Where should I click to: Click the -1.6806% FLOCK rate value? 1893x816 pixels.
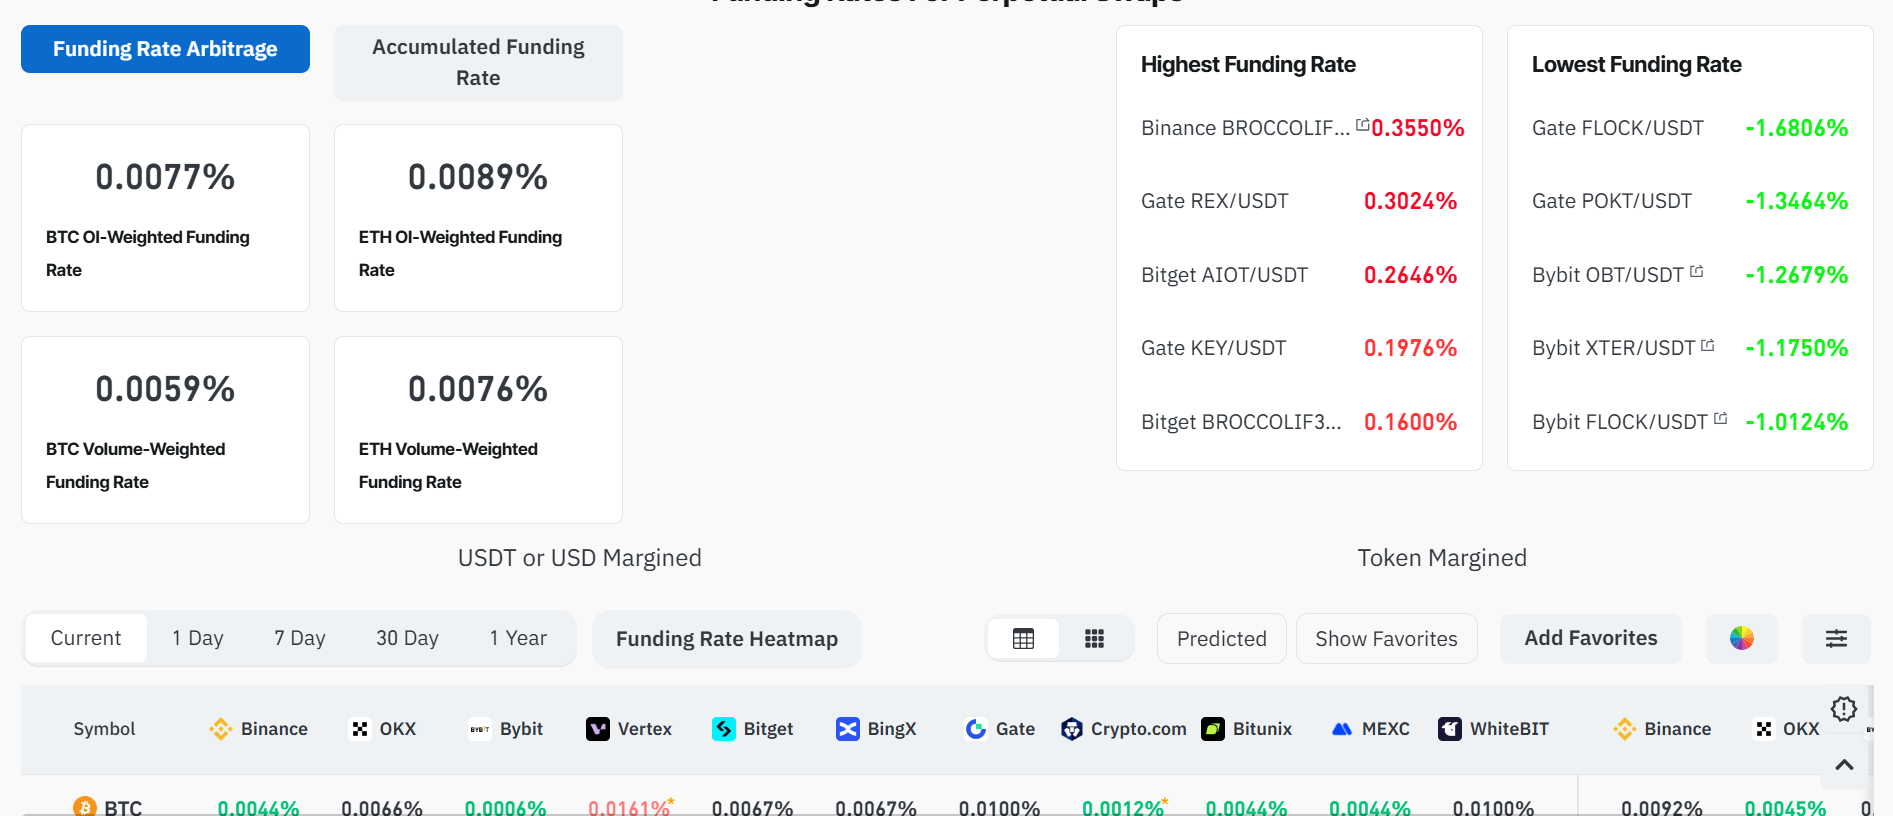coord(1797,128)
